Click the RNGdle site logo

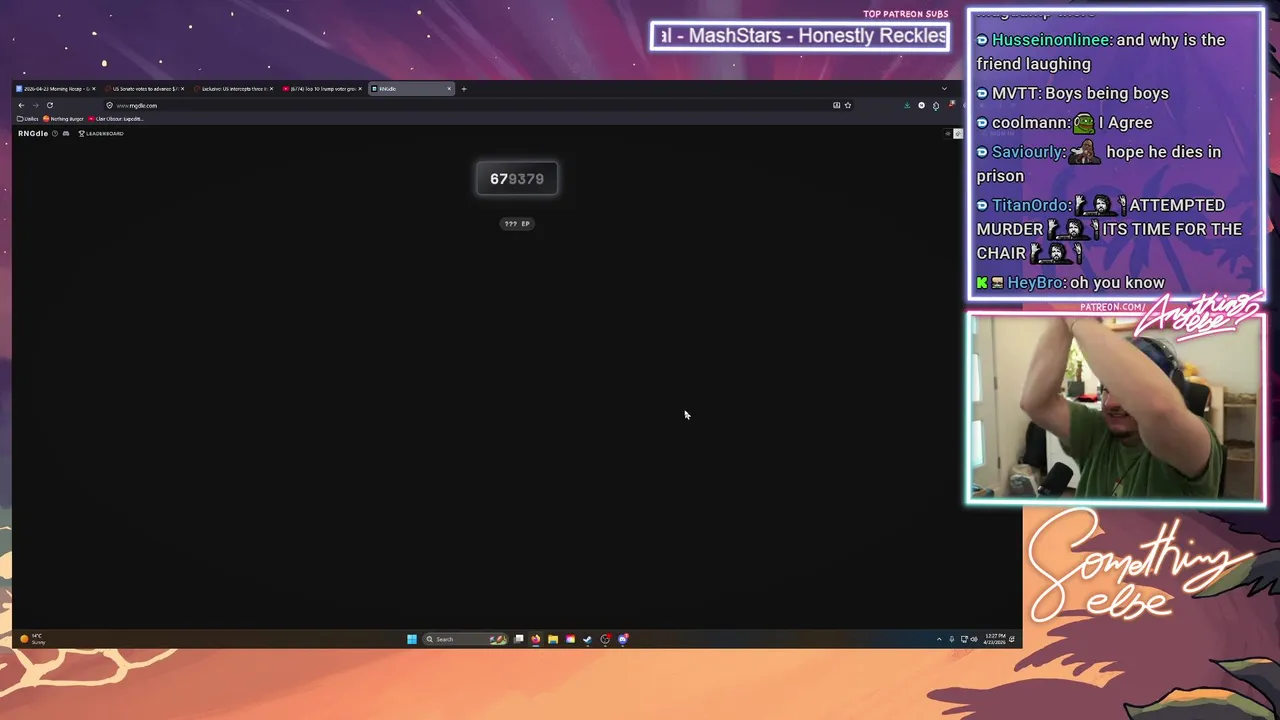pos(33,133)
